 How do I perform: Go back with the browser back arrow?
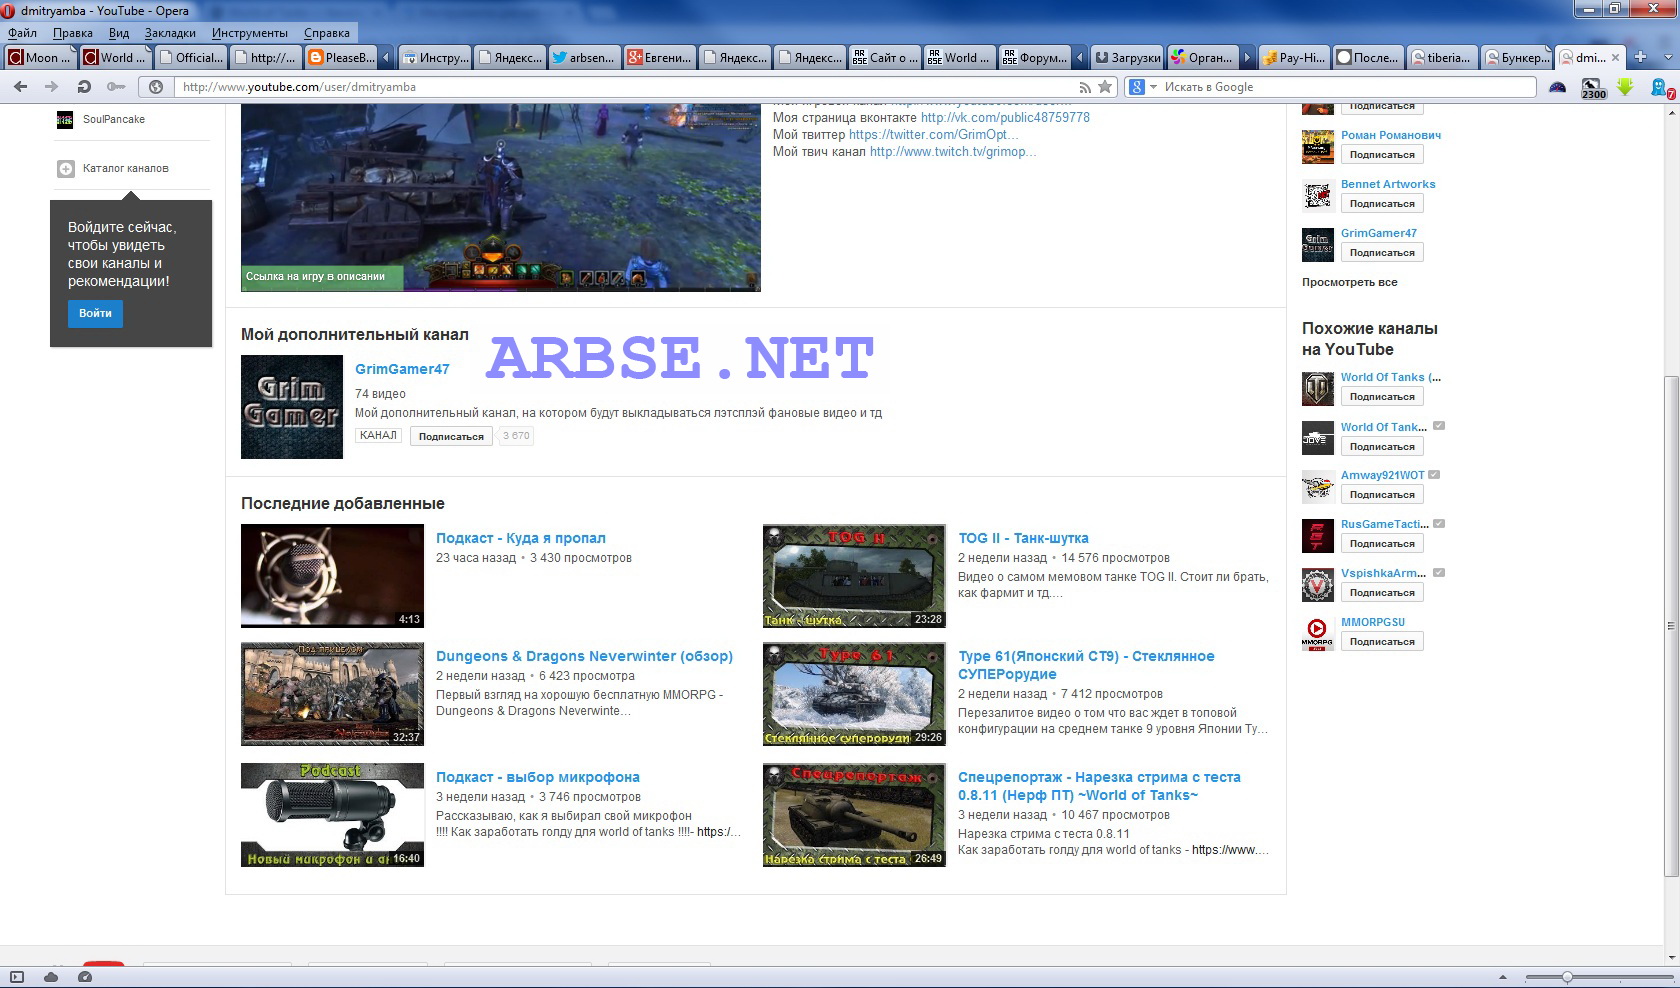(21, 87)
